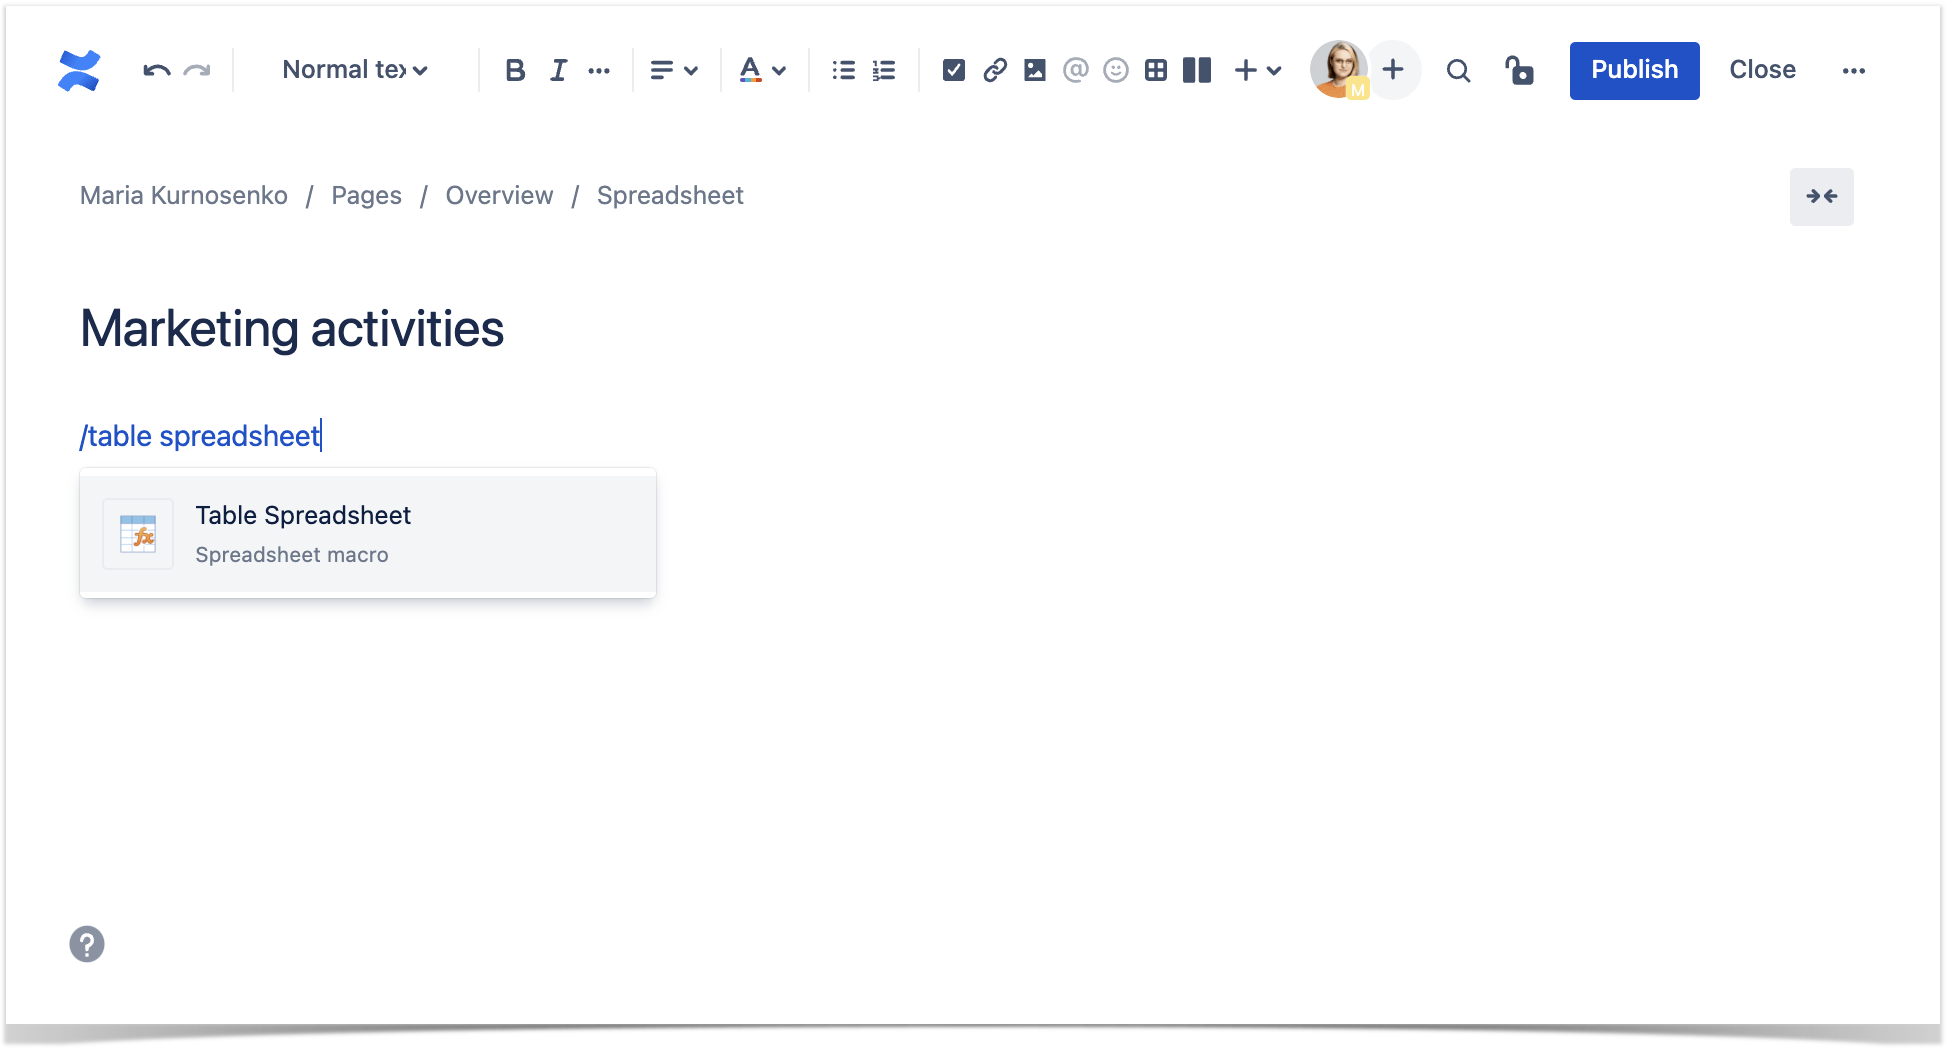The width and height of the screenshot is (1954, 1053).
Task: Insert a mention with the @ icon
Action: point(1075,70)
